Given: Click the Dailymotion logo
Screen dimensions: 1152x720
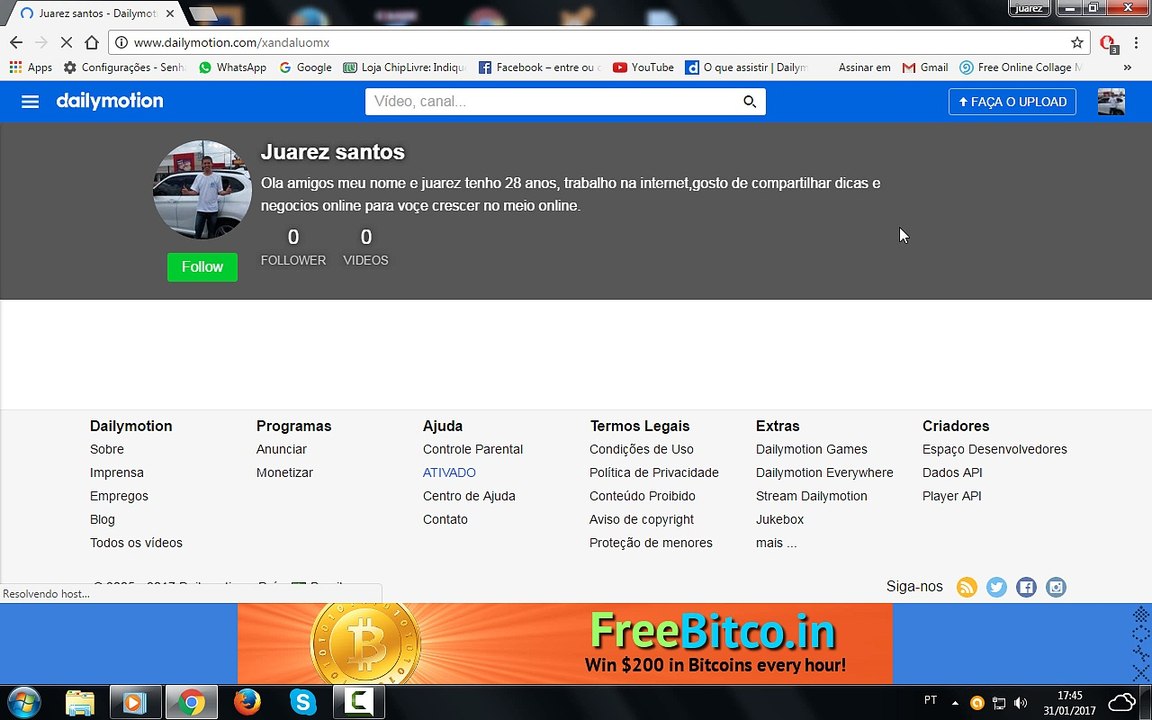Looking at the screenshot, I should tap(109, 101).
